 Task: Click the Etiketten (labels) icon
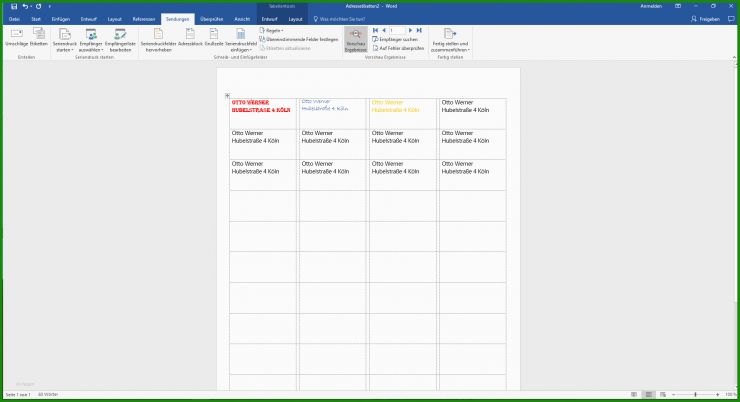38,36
